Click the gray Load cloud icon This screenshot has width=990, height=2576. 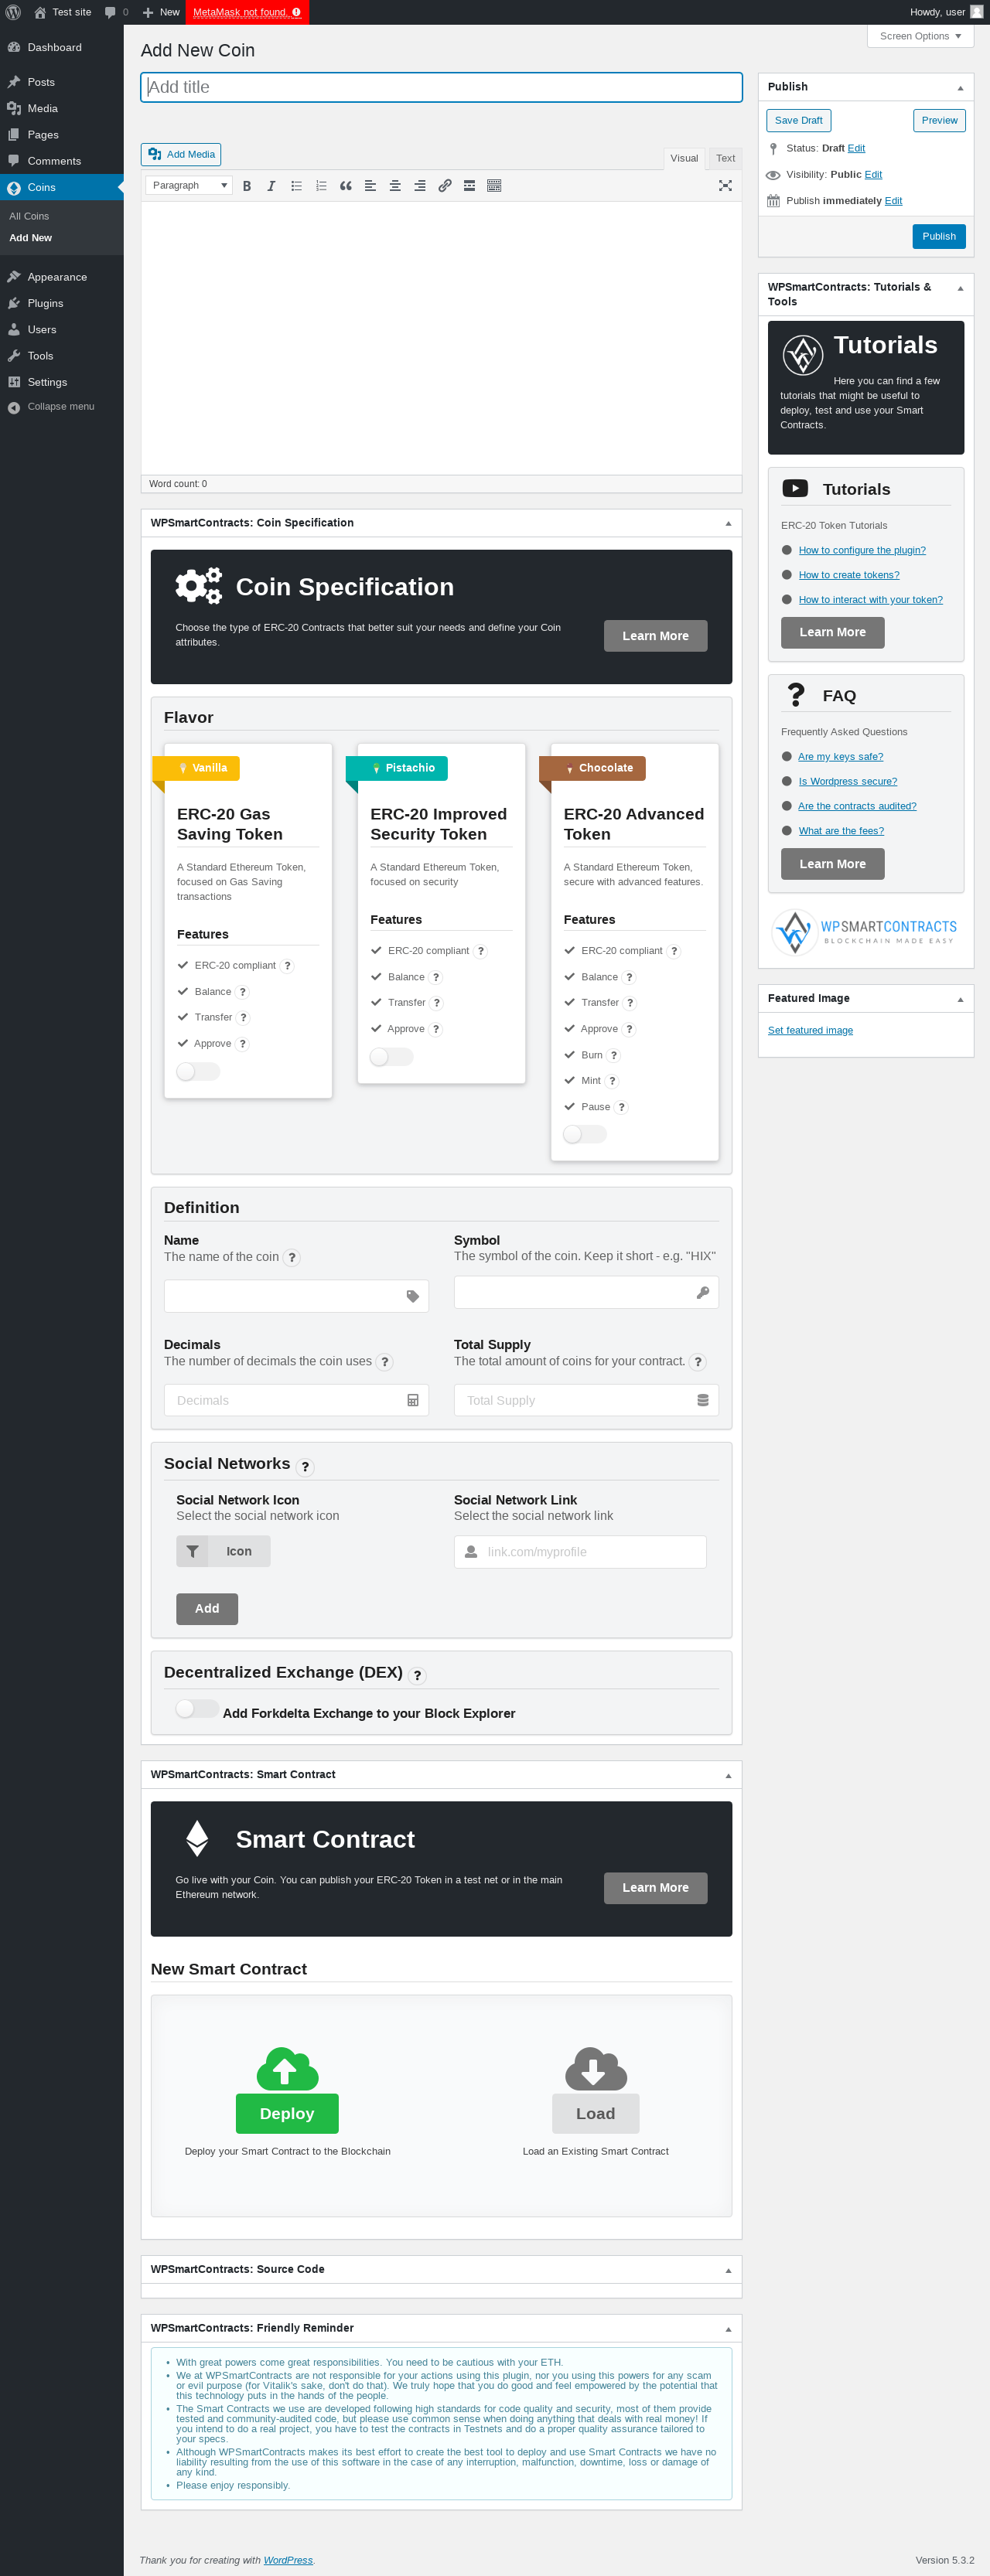596,2068
